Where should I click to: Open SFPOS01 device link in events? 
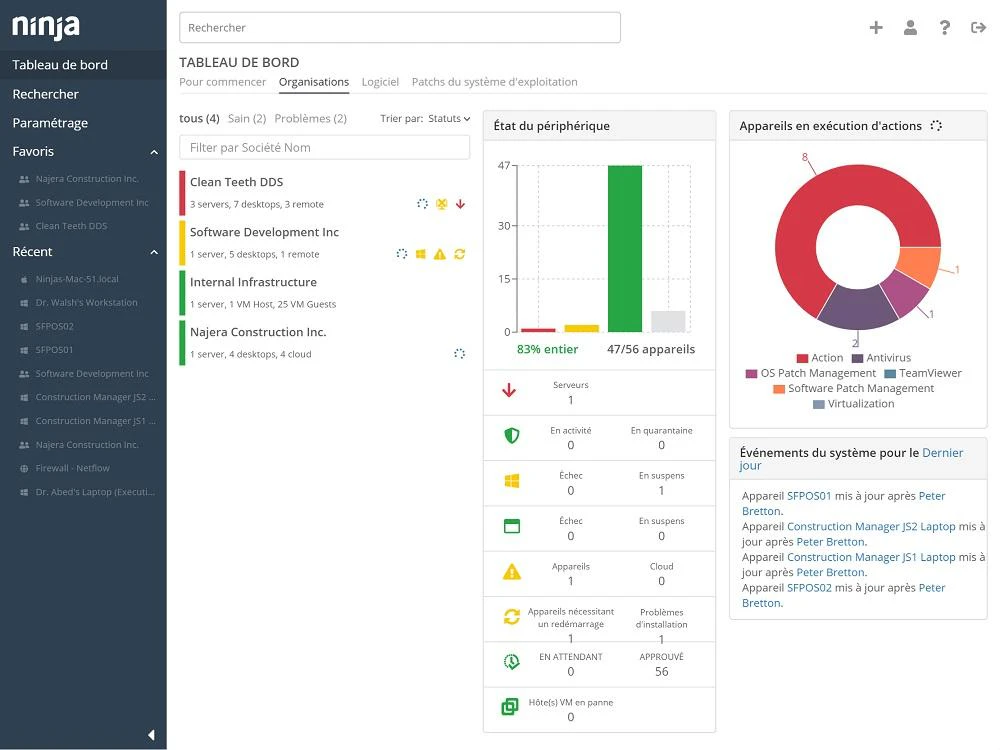click(809, 496)
